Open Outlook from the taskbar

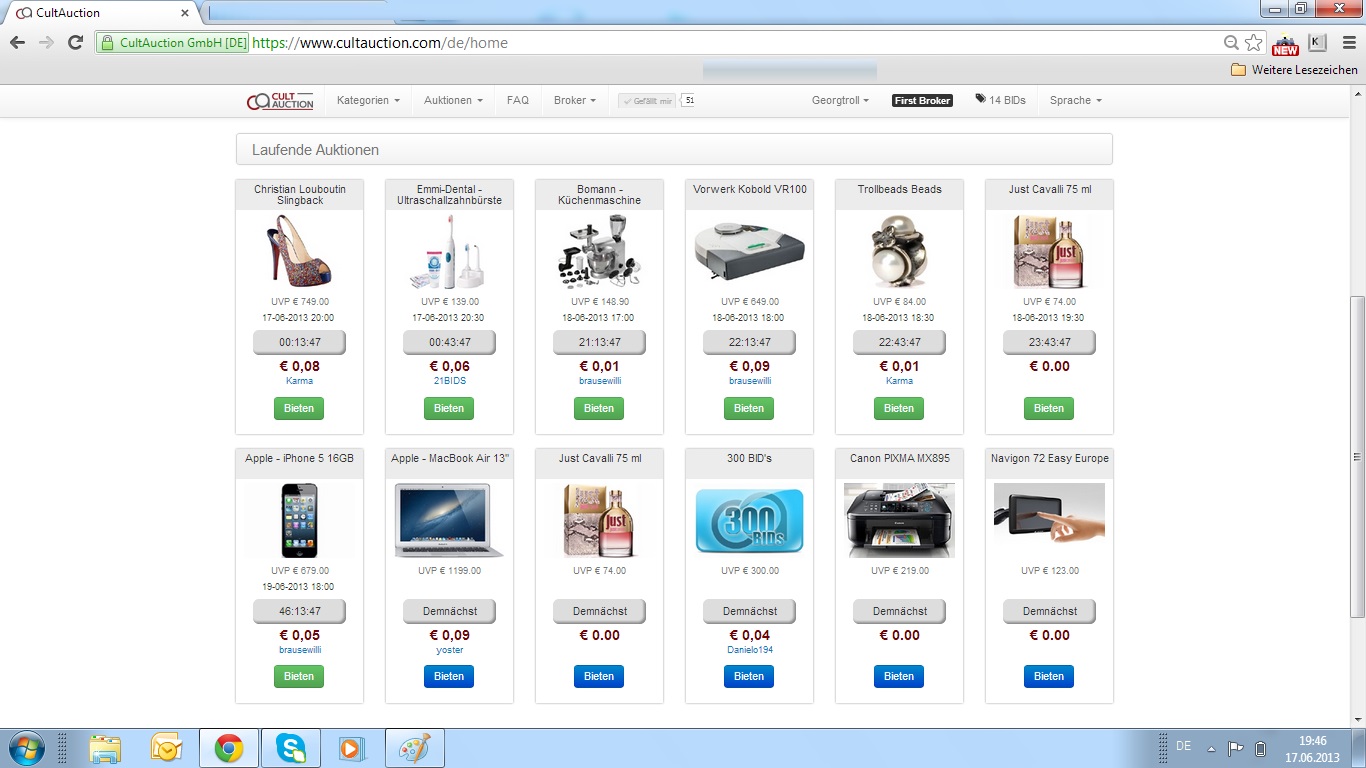coord(166,748)
